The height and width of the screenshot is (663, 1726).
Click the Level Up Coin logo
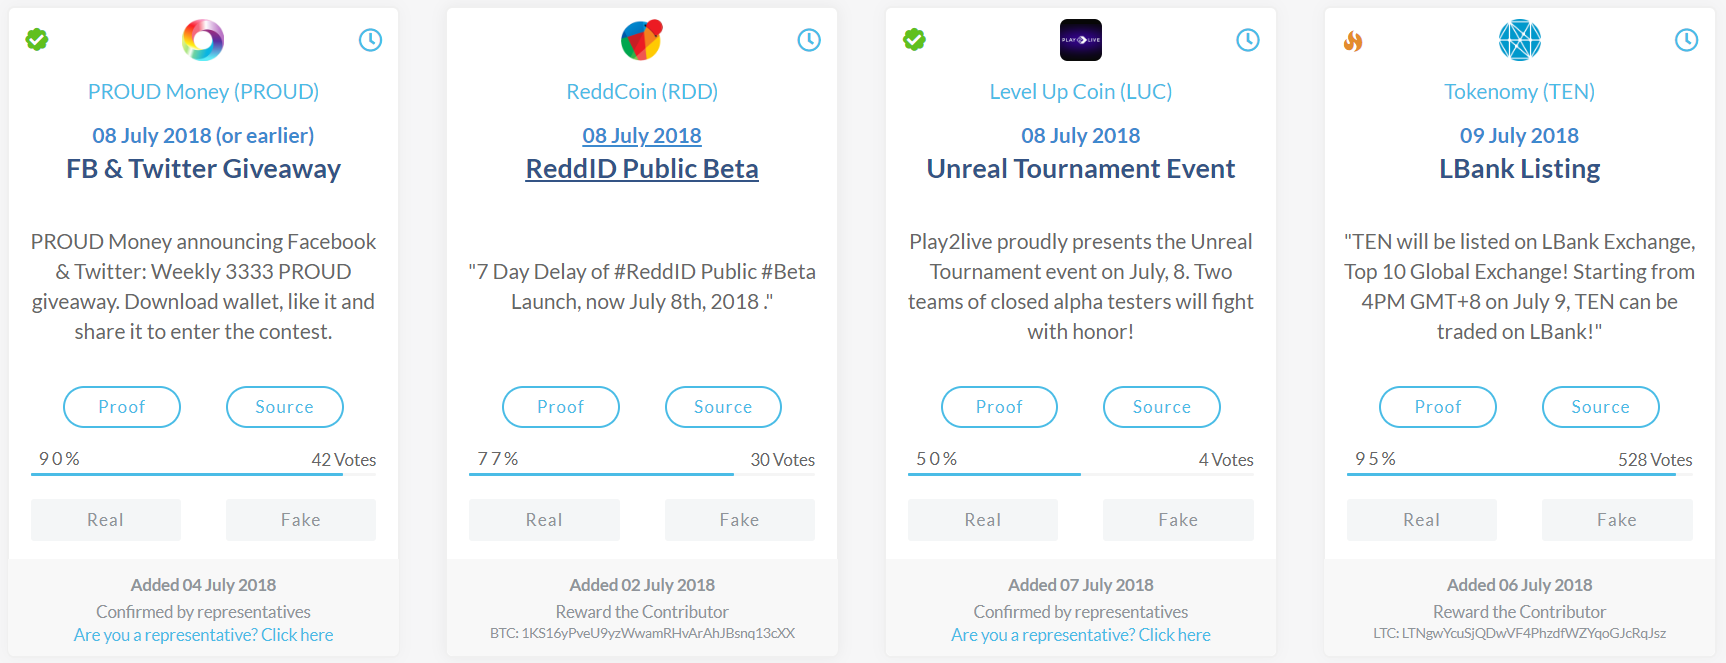point(1080,40)
